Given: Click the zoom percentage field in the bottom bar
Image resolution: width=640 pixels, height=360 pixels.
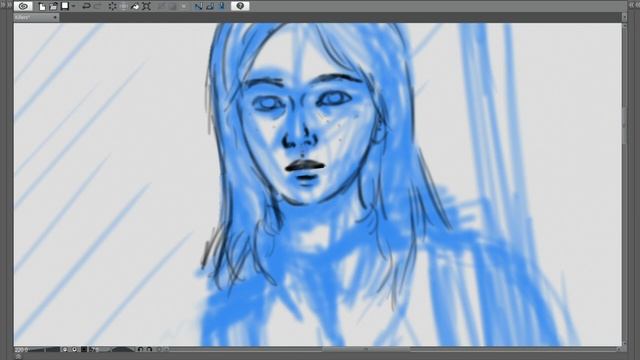Looking at the screenshot, I should pos(21,350).
